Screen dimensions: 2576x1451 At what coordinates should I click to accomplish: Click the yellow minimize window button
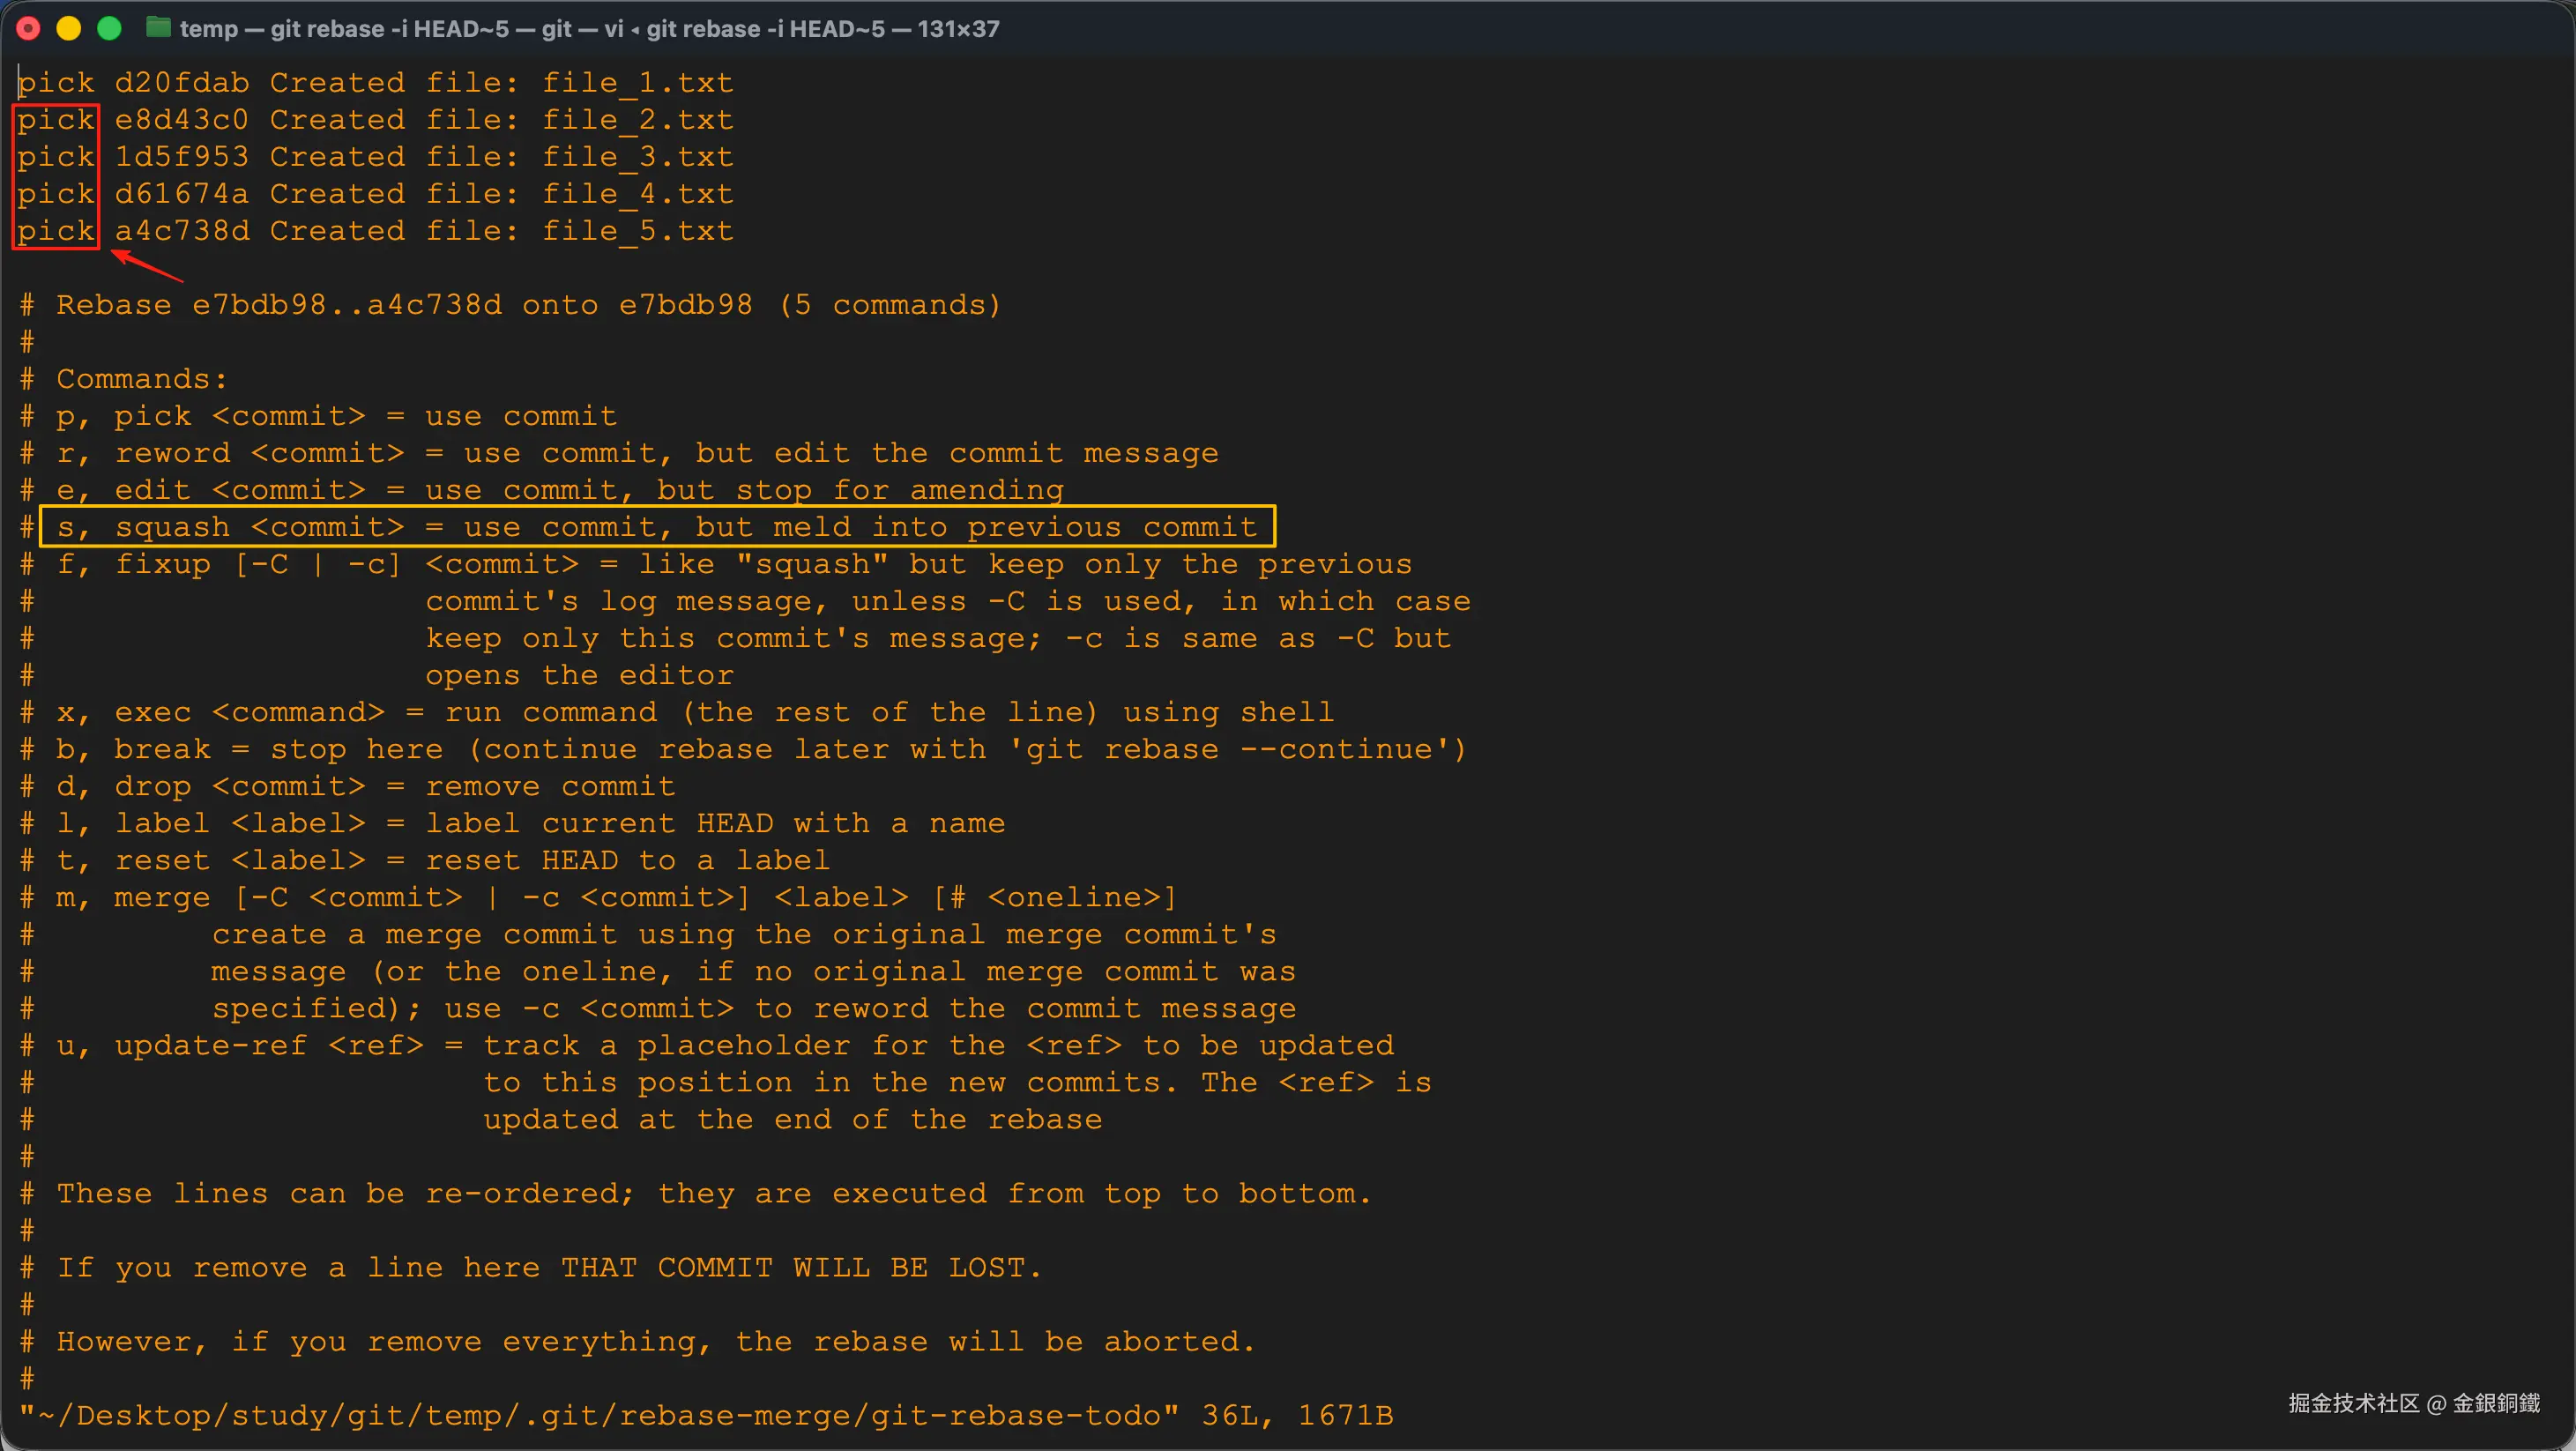69,28
